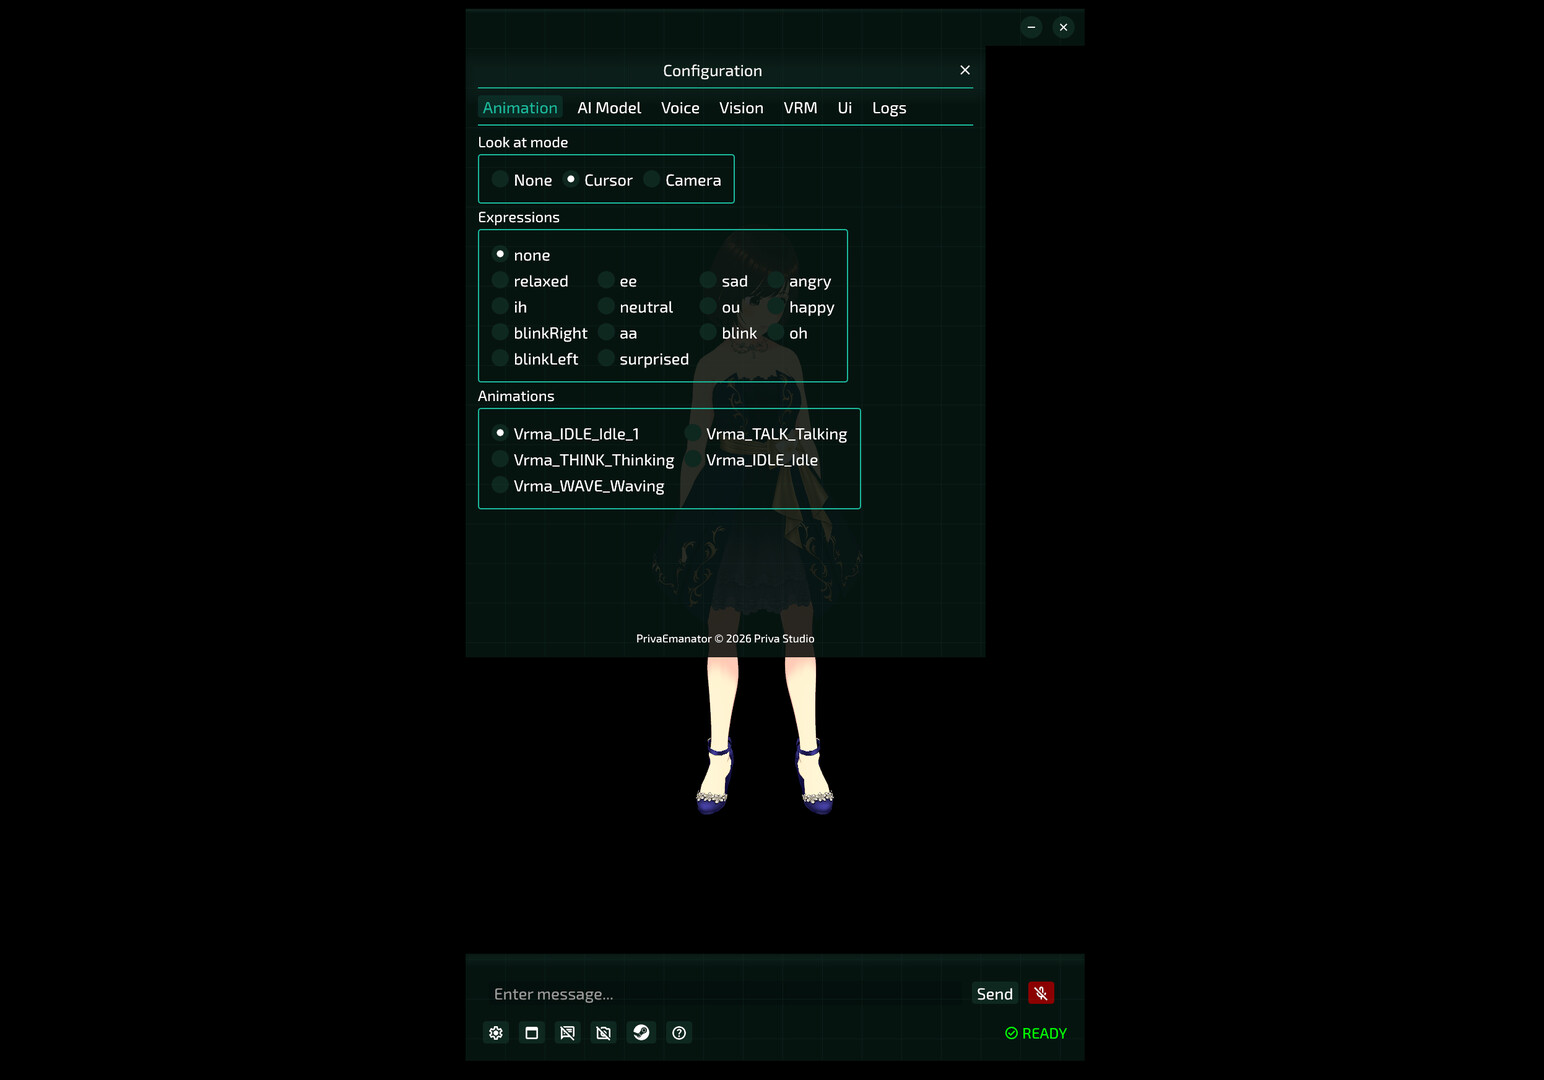Close the Configuration panel with its X
Screen dimensions: 1544x1080
point(965,70)
